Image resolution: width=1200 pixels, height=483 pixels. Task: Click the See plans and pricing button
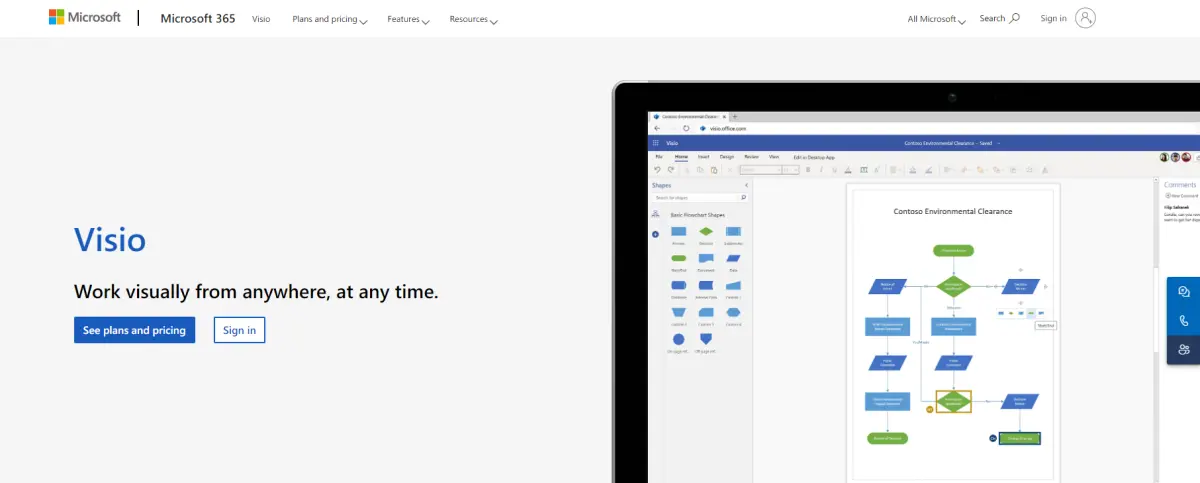[x=134, y=330]
